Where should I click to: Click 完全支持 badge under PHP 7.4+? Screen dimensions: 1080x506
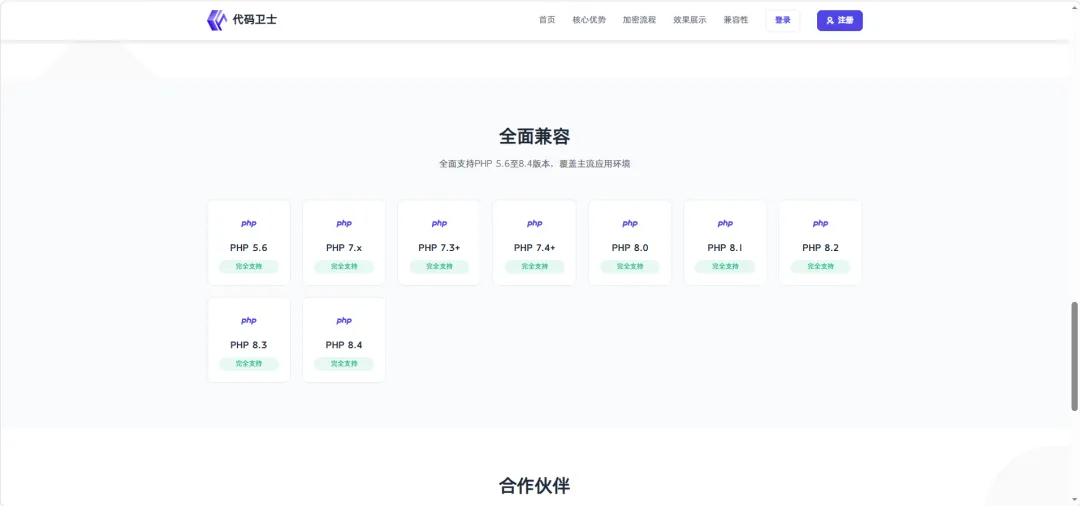pyautogui.click(x=534, y=266)
